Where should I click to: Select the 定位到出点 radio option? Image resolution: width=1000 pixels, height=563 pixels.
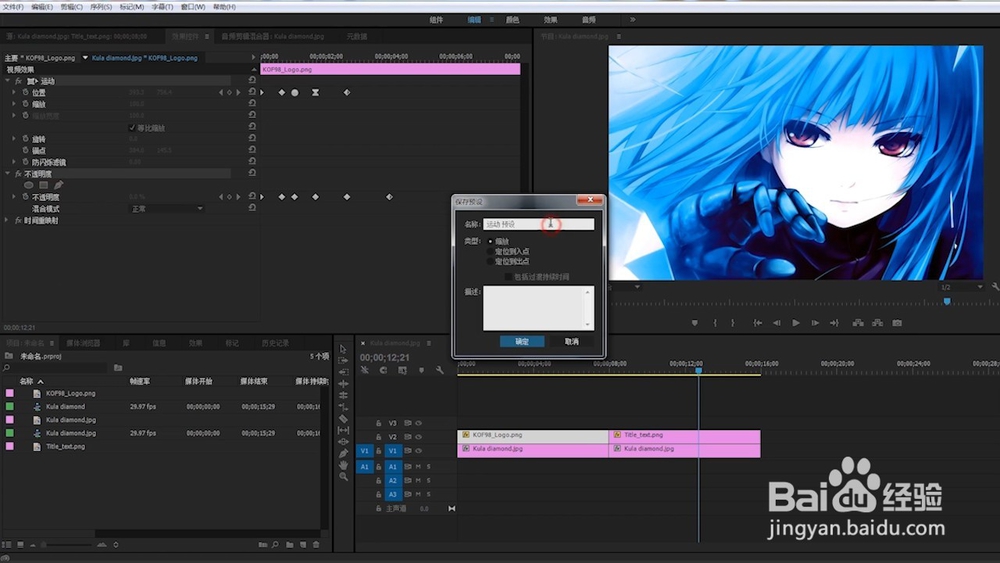click(x=490, y=261)
